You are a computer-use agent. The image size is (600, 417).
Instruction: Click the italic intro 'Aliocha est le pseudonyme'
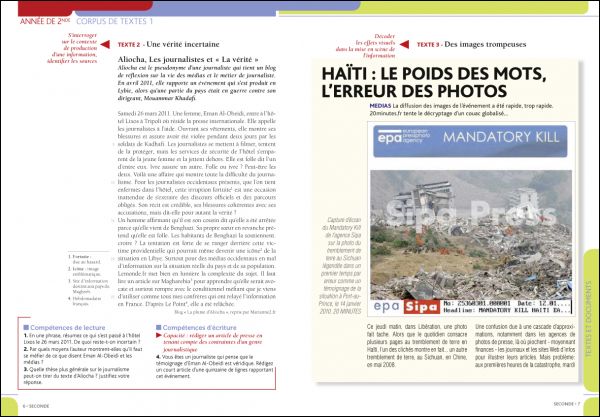click(x=197, y=83)
